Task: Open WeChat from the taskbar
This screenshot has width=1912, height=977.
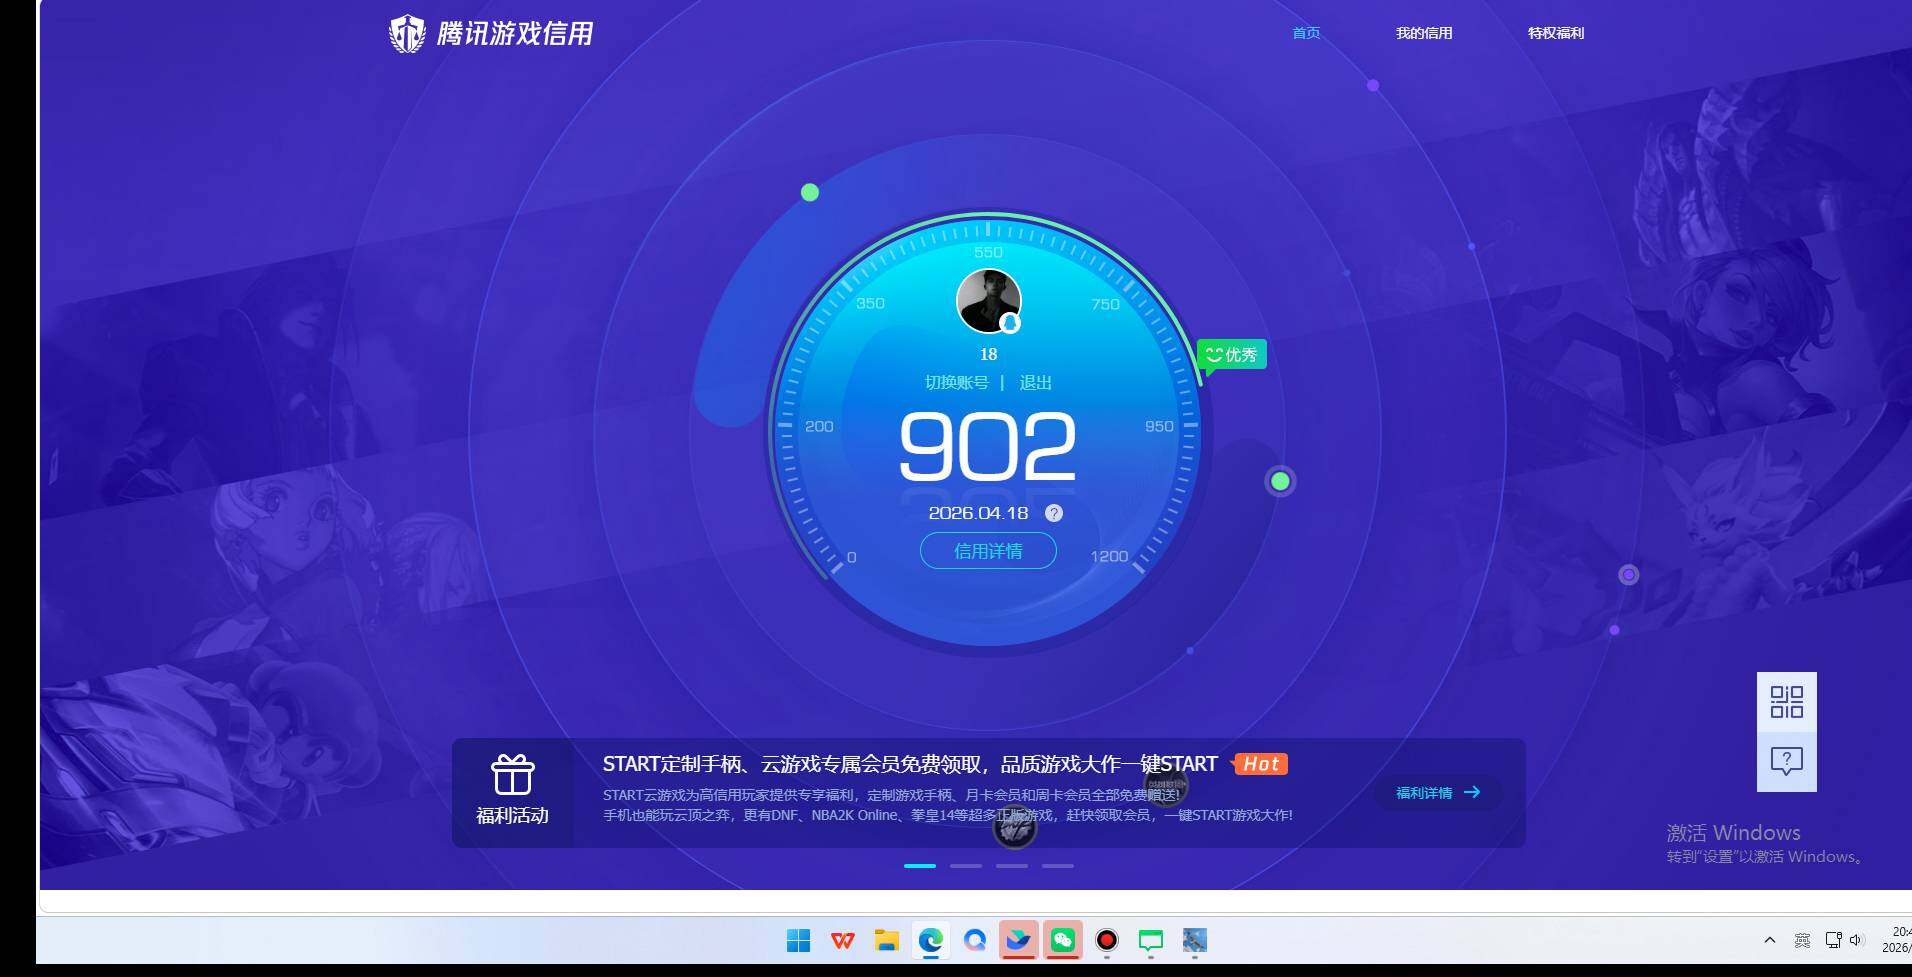Action: [x=1063, y=941]
